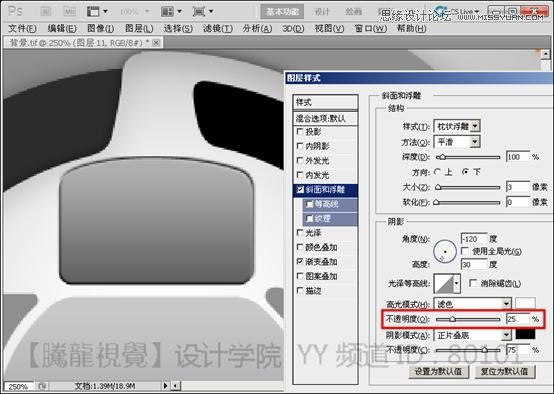
Task: Click the 大小 value field showing 3
Action: (518, 187)
